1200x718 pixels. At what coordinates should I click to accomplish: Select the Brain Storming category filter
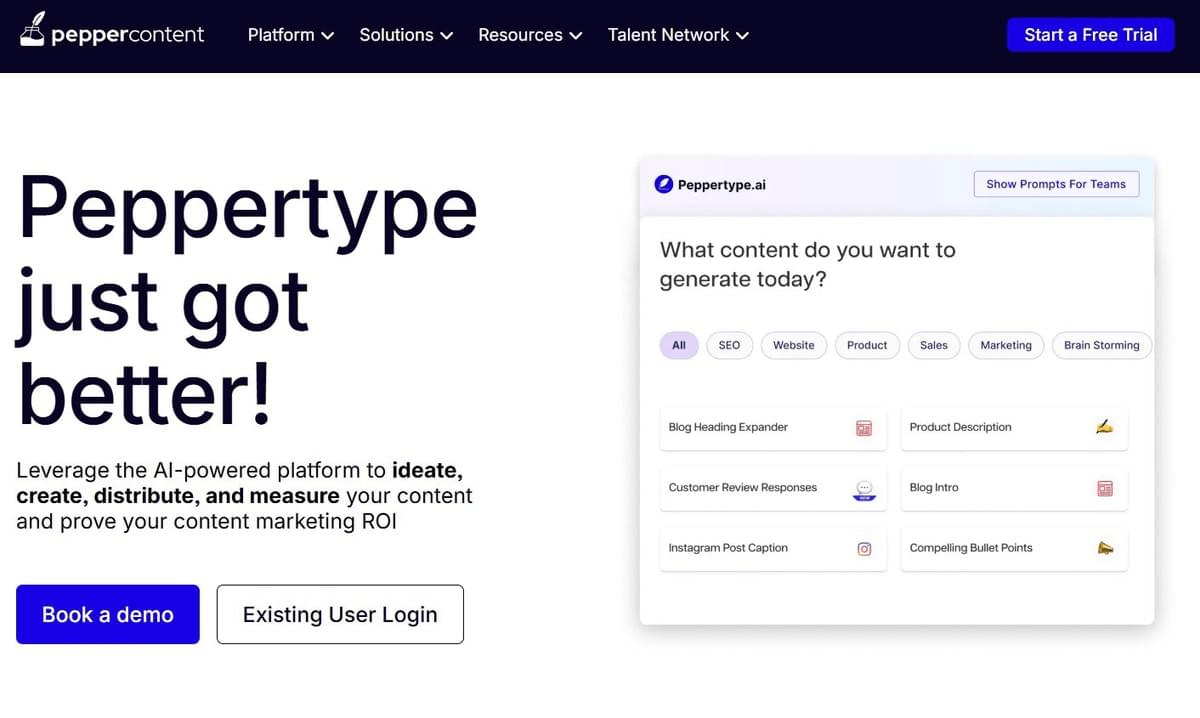click(x=1102, y=345)
